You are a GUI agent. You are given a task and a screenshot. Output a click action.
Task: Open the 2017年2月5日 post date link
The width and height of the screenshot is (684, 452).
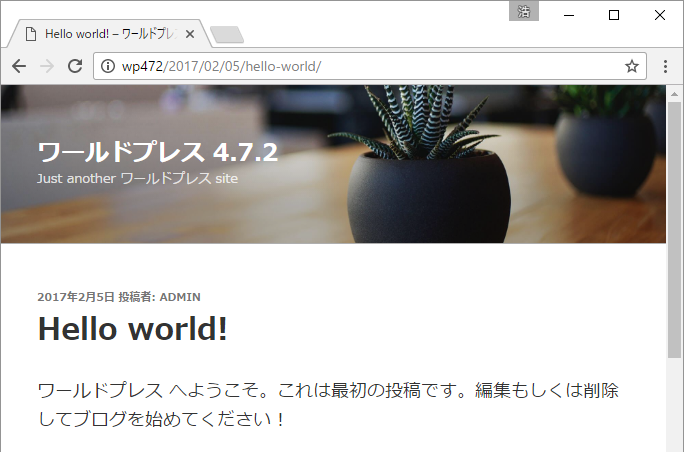75,297
